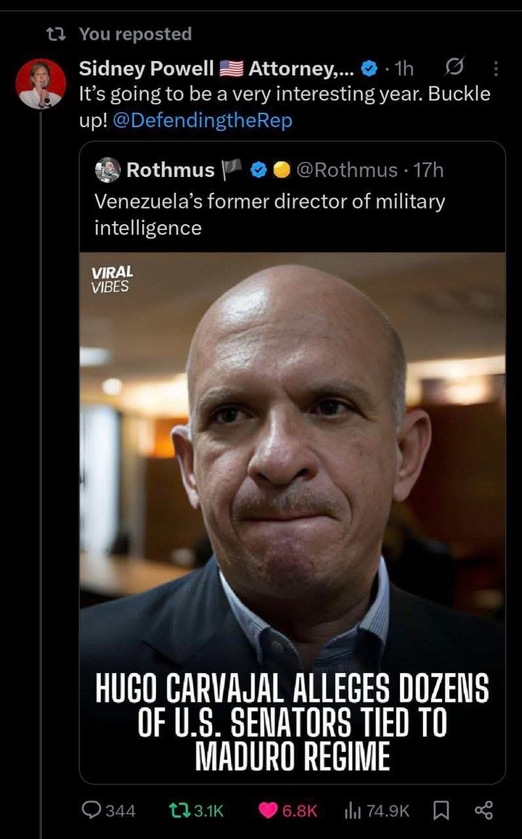
Task: Click the gold affiliate badge beside Rothmus
Action: 281,170
